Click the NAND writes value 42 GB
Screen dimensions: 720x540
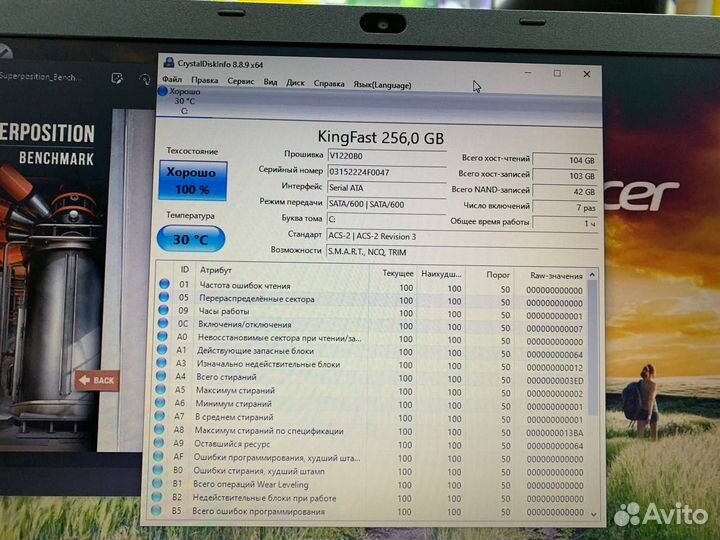pos(564,192)
